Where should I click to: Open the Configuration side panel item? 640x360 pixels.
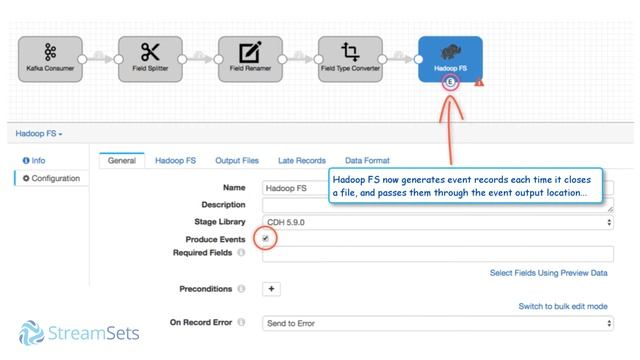pos(51,178)
